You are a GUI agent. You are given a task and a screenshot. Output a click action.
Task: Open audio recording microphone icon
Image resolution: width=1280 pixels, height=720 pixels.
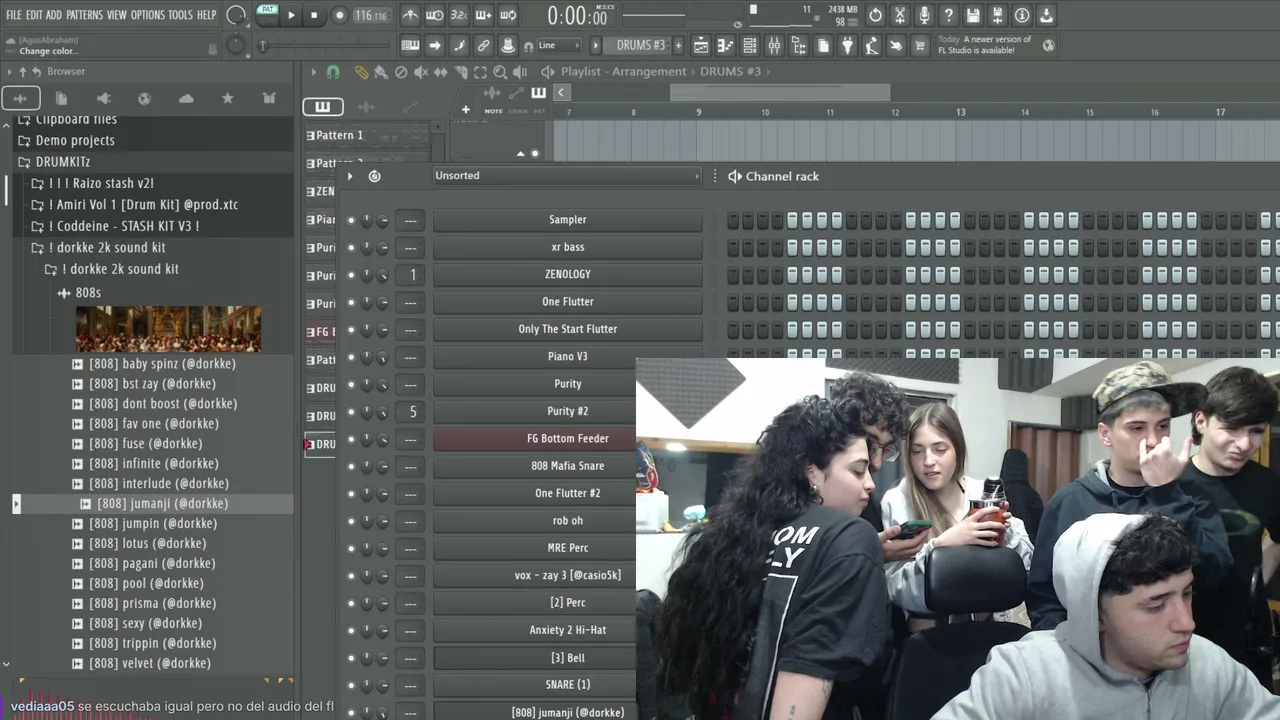924,15
